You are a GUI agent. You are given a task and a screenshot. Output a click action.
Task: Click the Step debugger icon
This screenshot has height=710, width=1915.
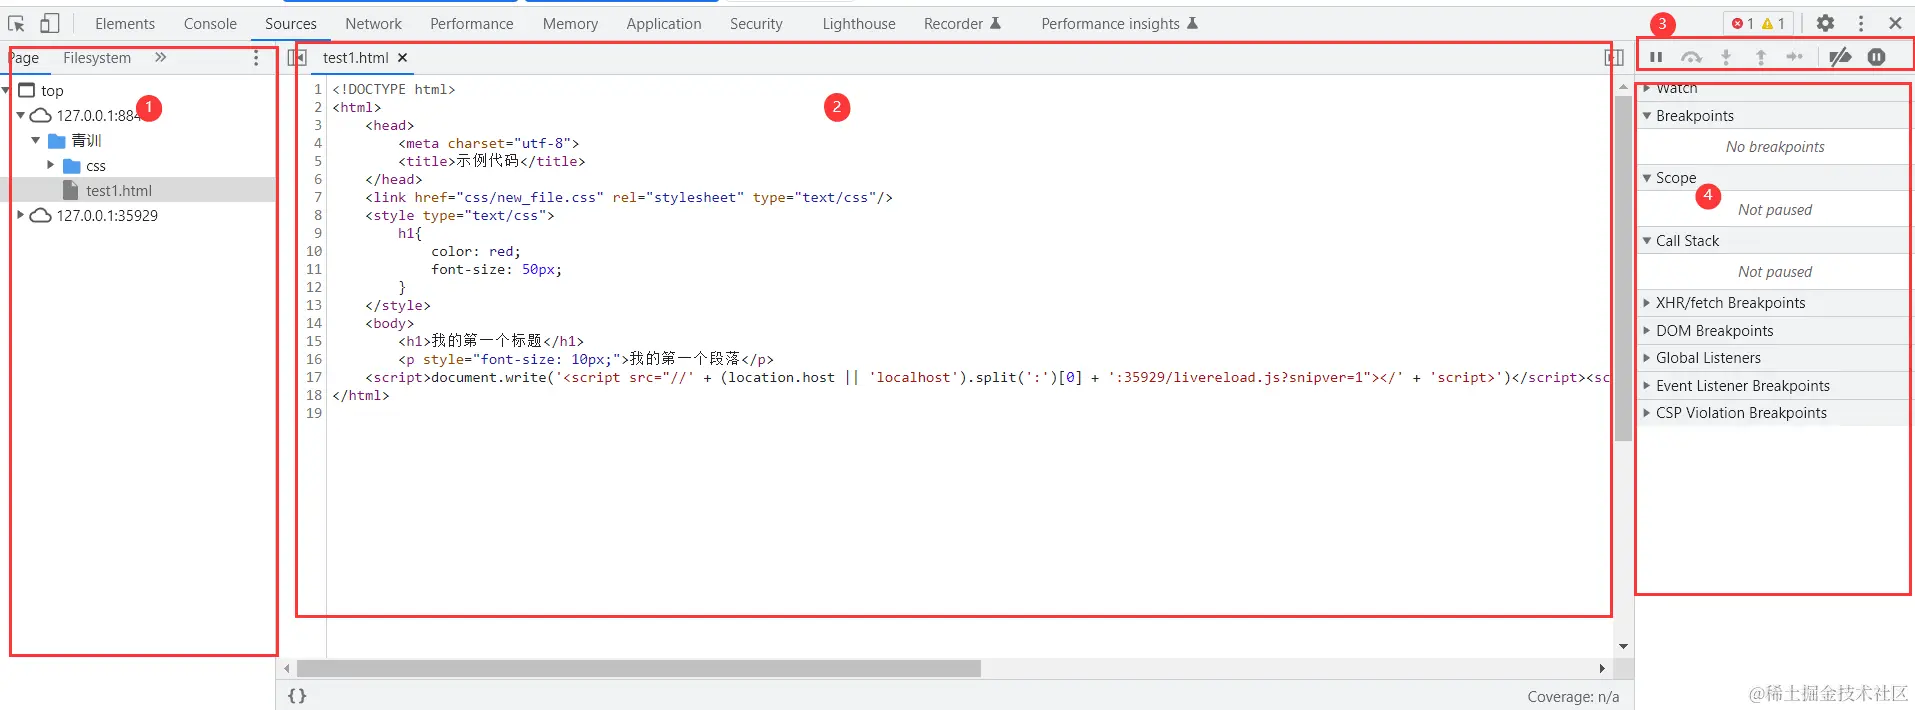tap(1795, 57)
